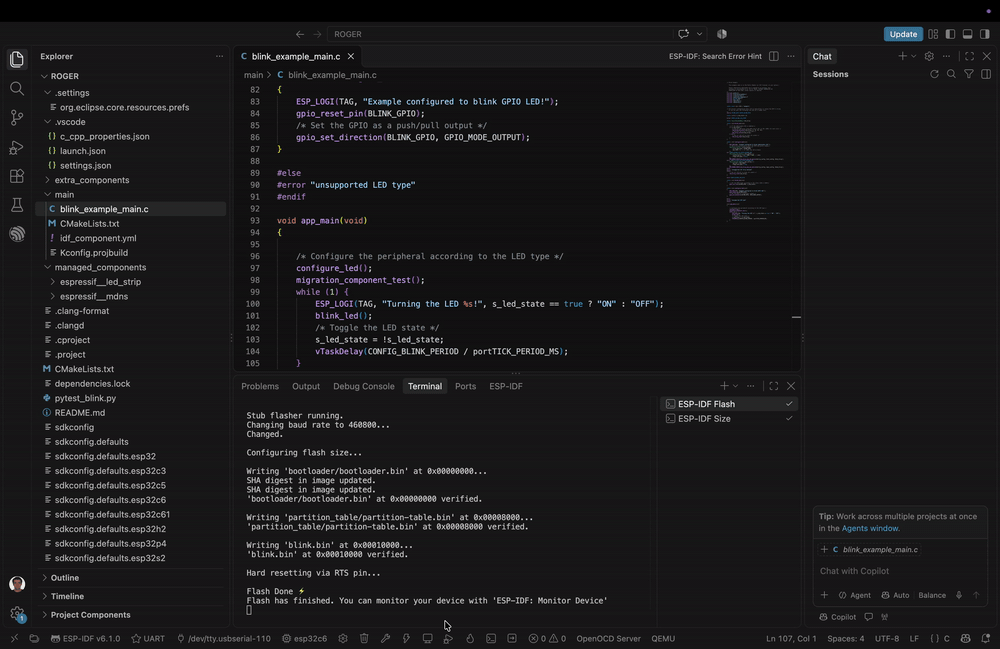The image size is (1000, 649).
Task: Open the ROGER command center search box
Action: [x=500, y=34]
